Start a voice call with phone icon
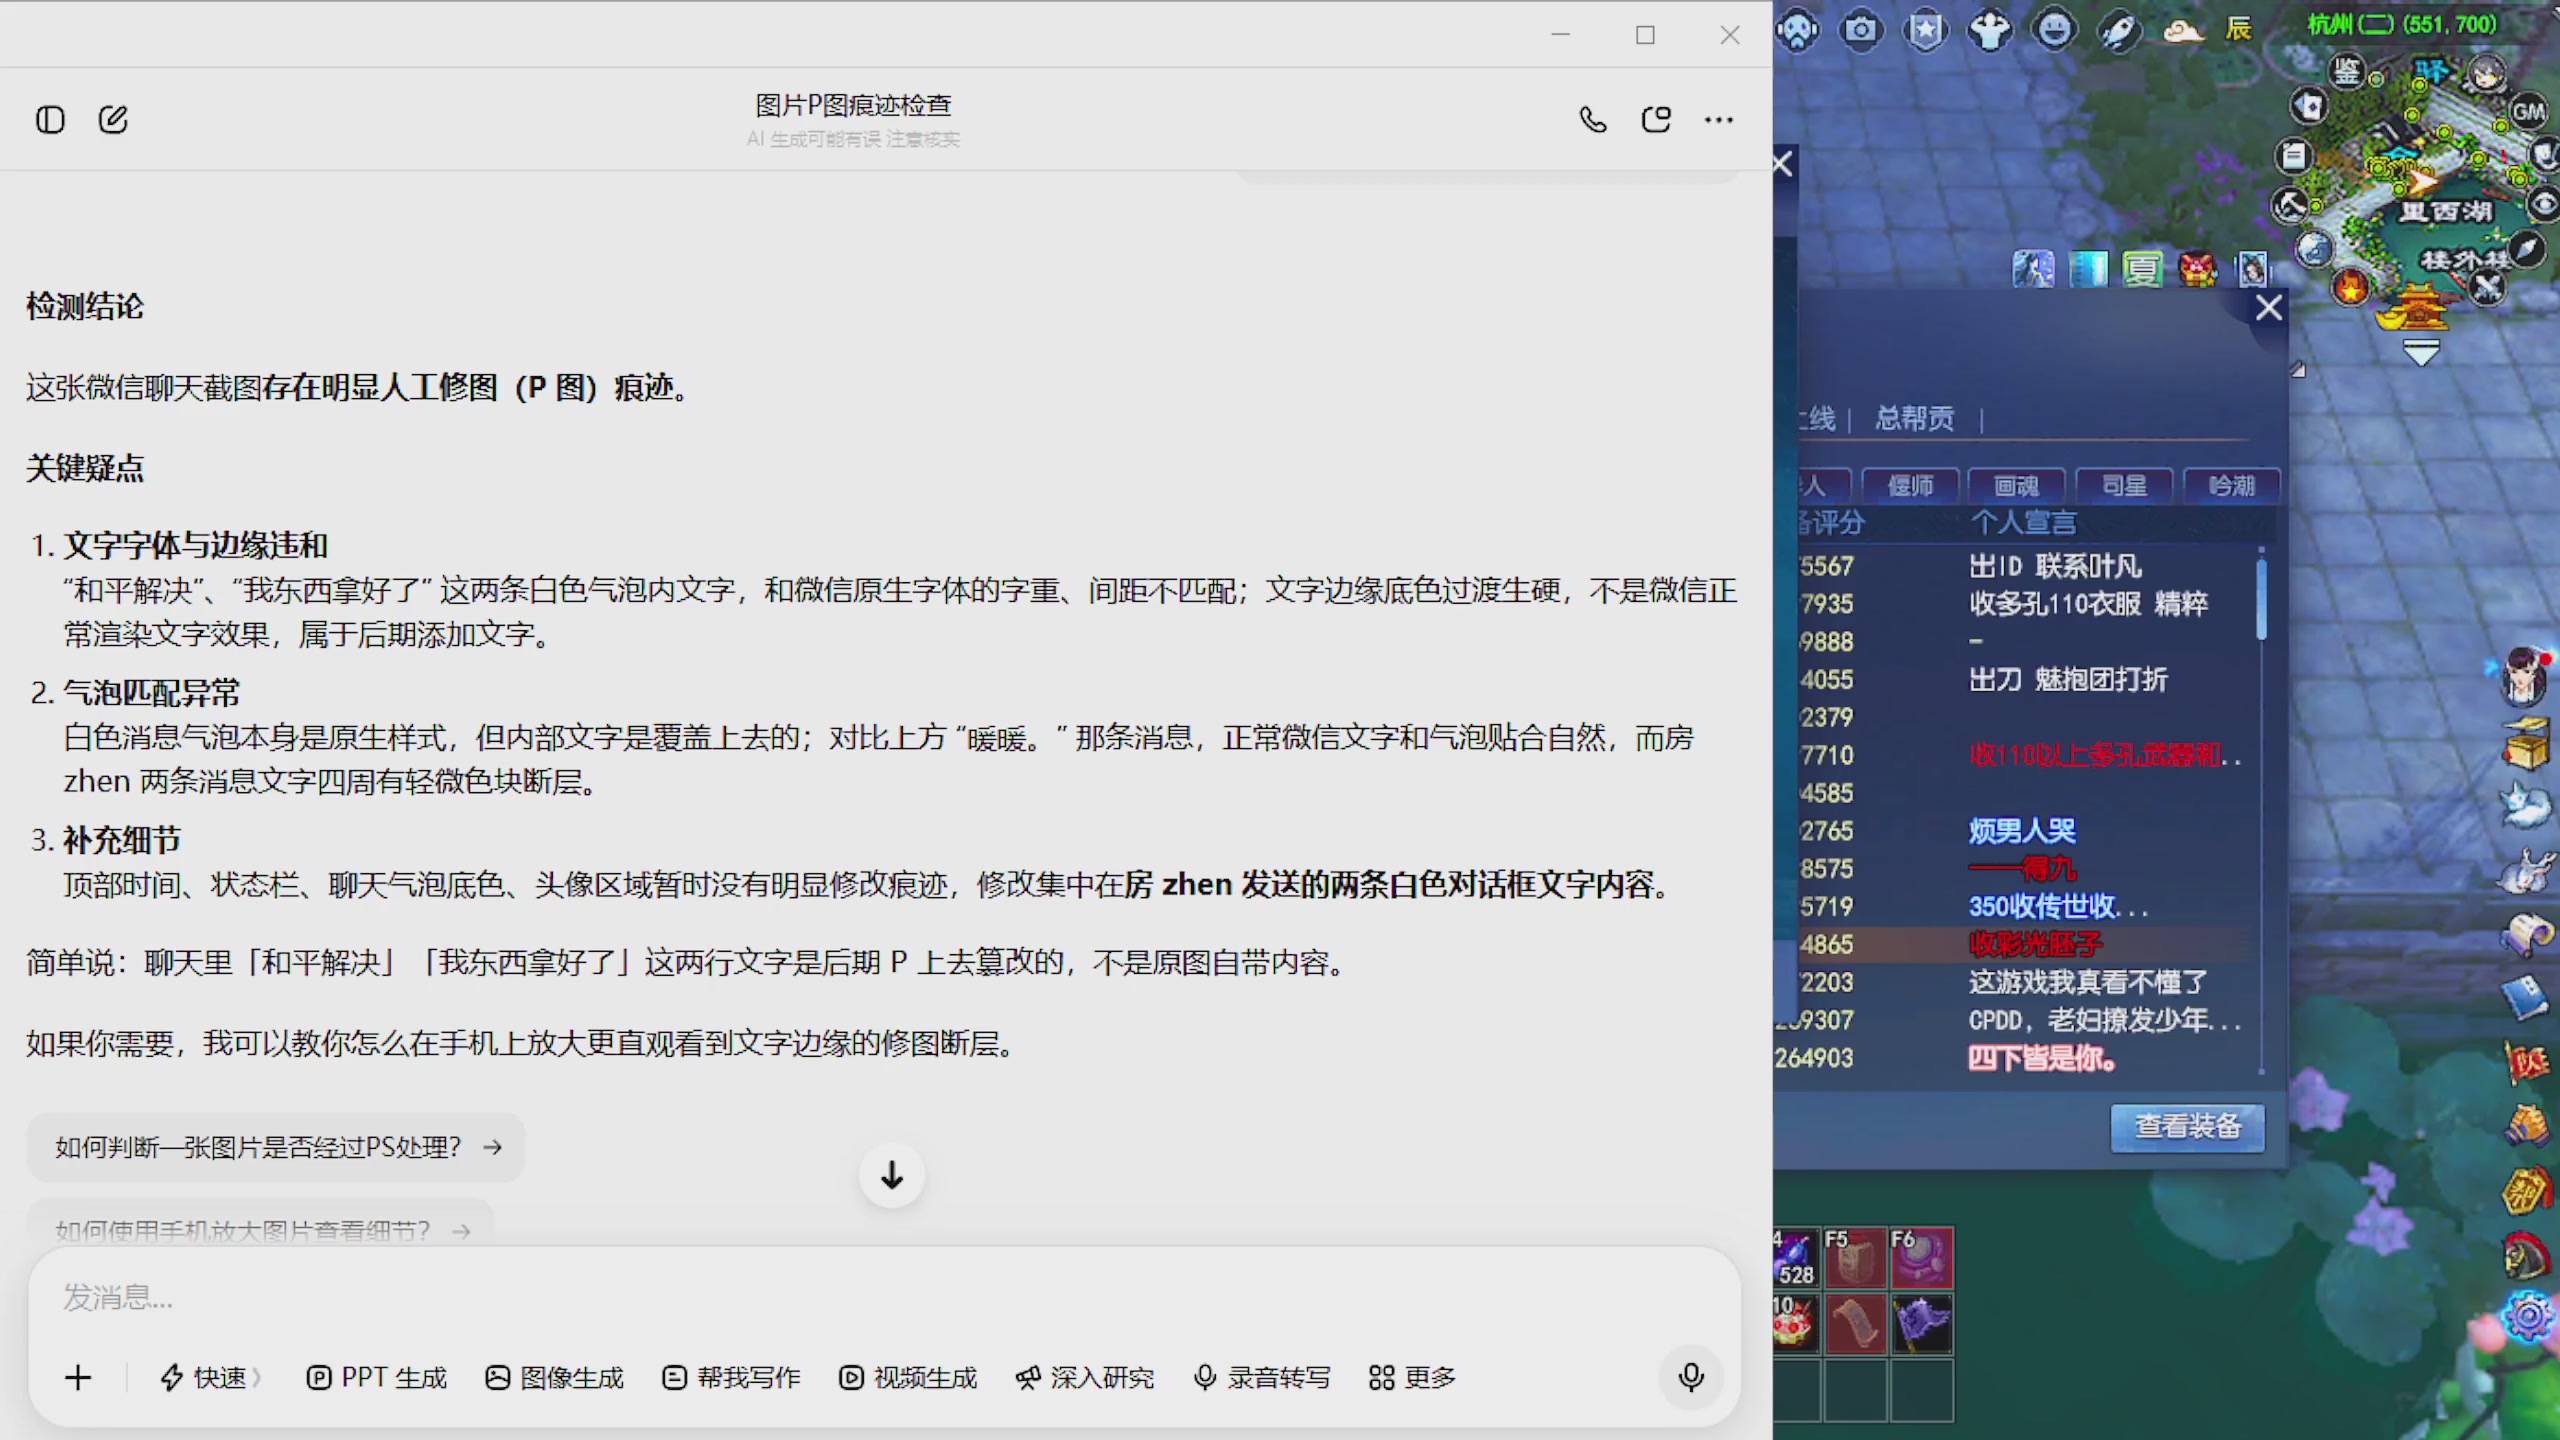Viewport: 2560px width, 1440px height. tap(1593, 120)
